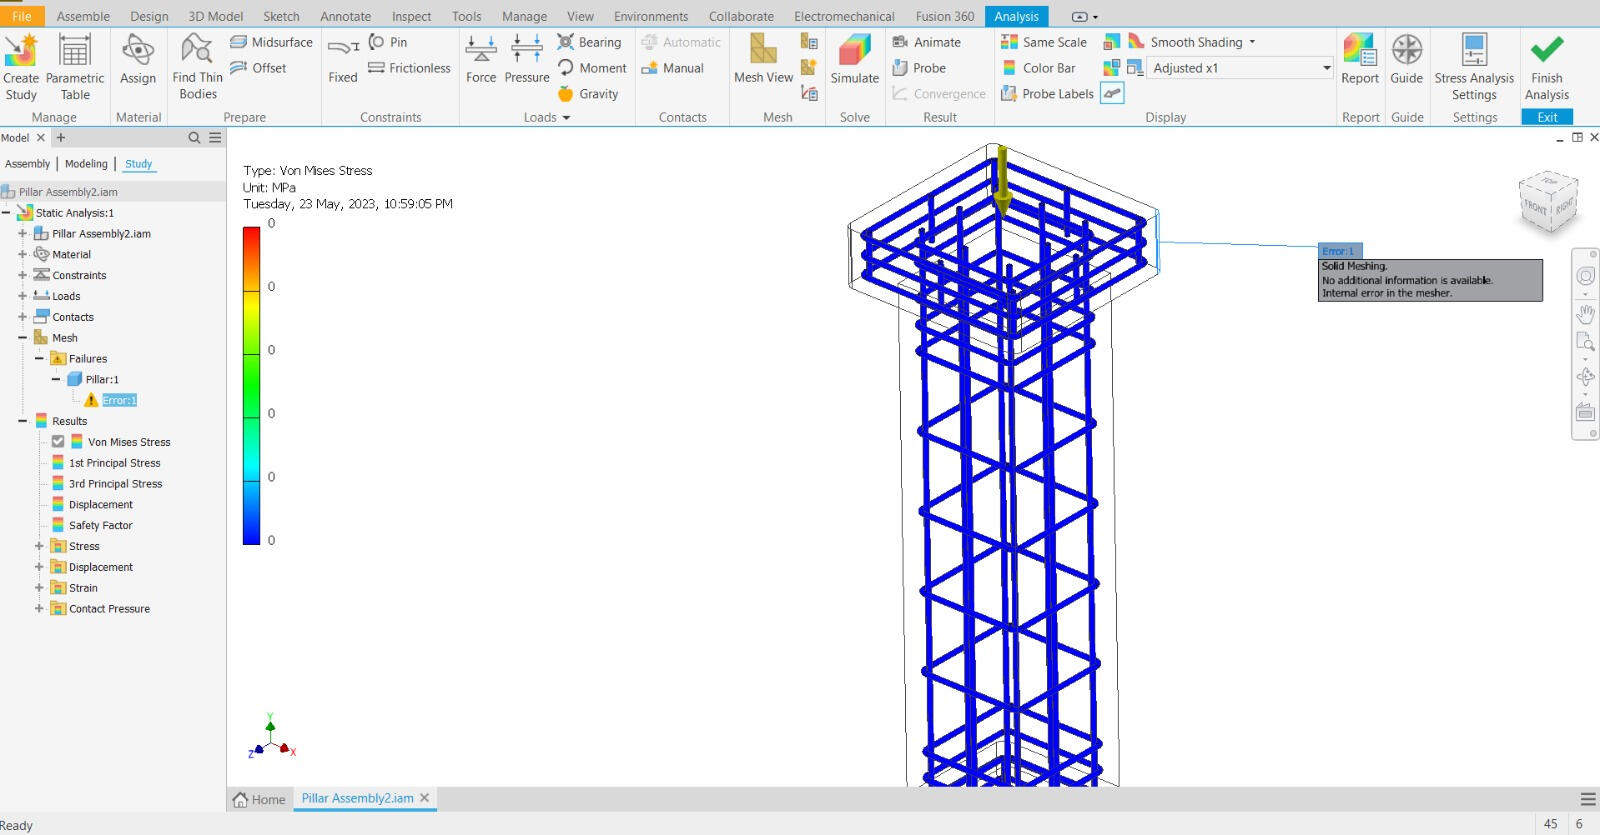Screen dimensions: 1600x835
Task: Apply a Fixed constraint
Action: click(343, 51)
